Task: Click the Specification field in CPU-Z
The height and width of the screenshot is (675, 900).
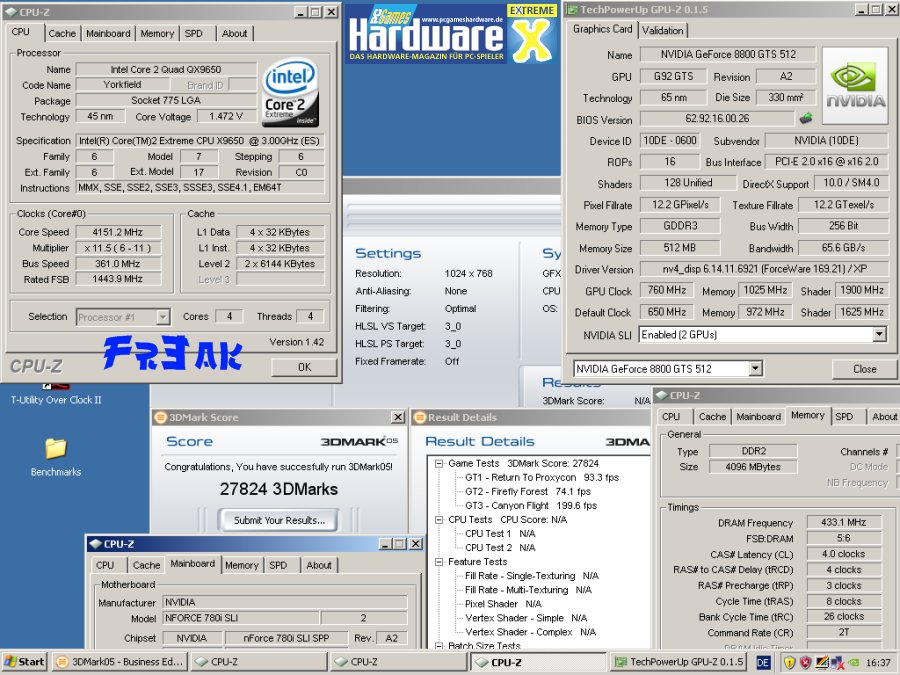Action: click(x=200, y=141)
